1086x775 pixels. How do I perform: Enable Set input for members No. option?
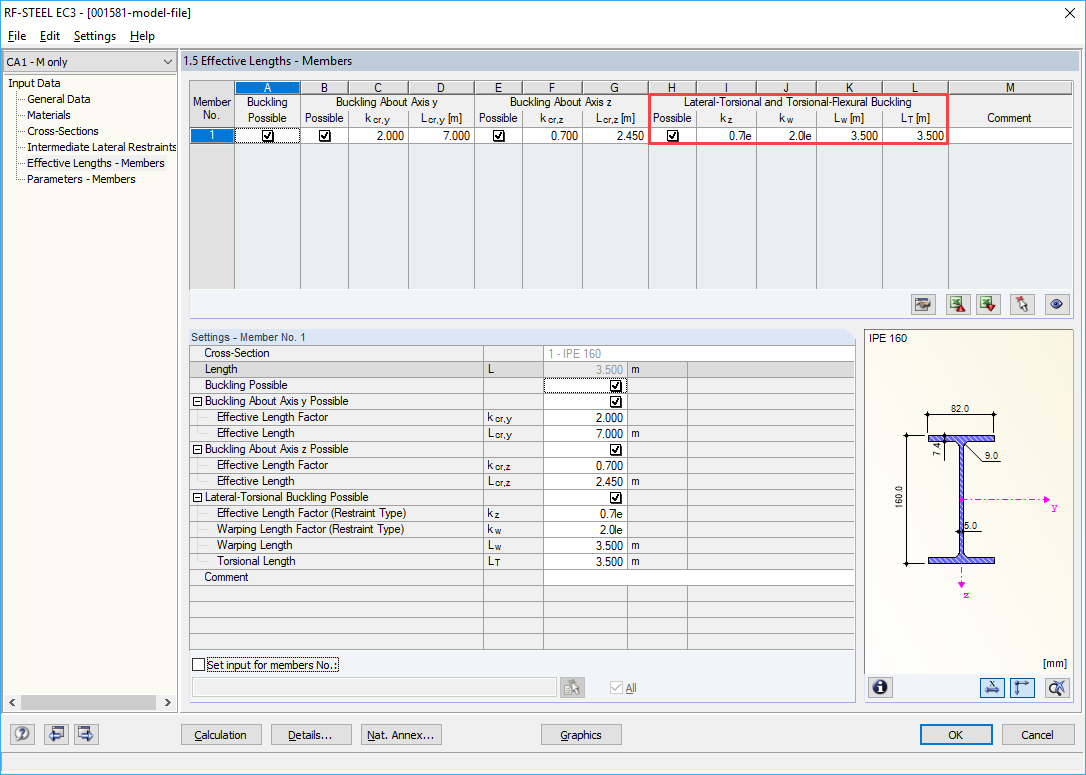[x=199, y=664]
